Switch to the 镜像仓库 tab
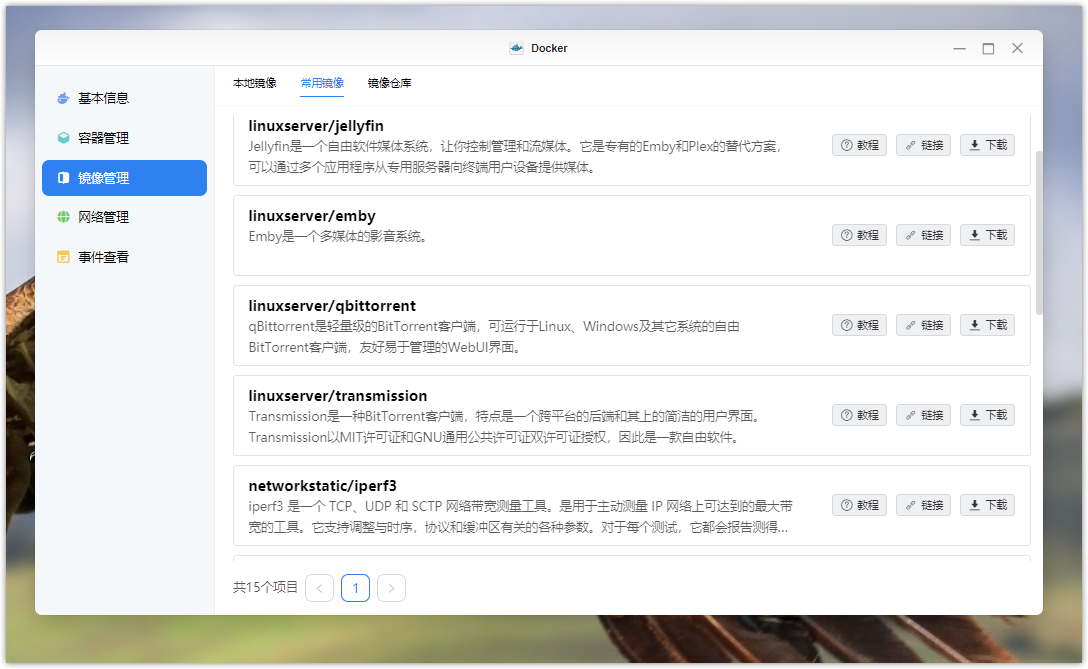The width and height of the screenshot is (1088, 669). (x=389, y=83)
